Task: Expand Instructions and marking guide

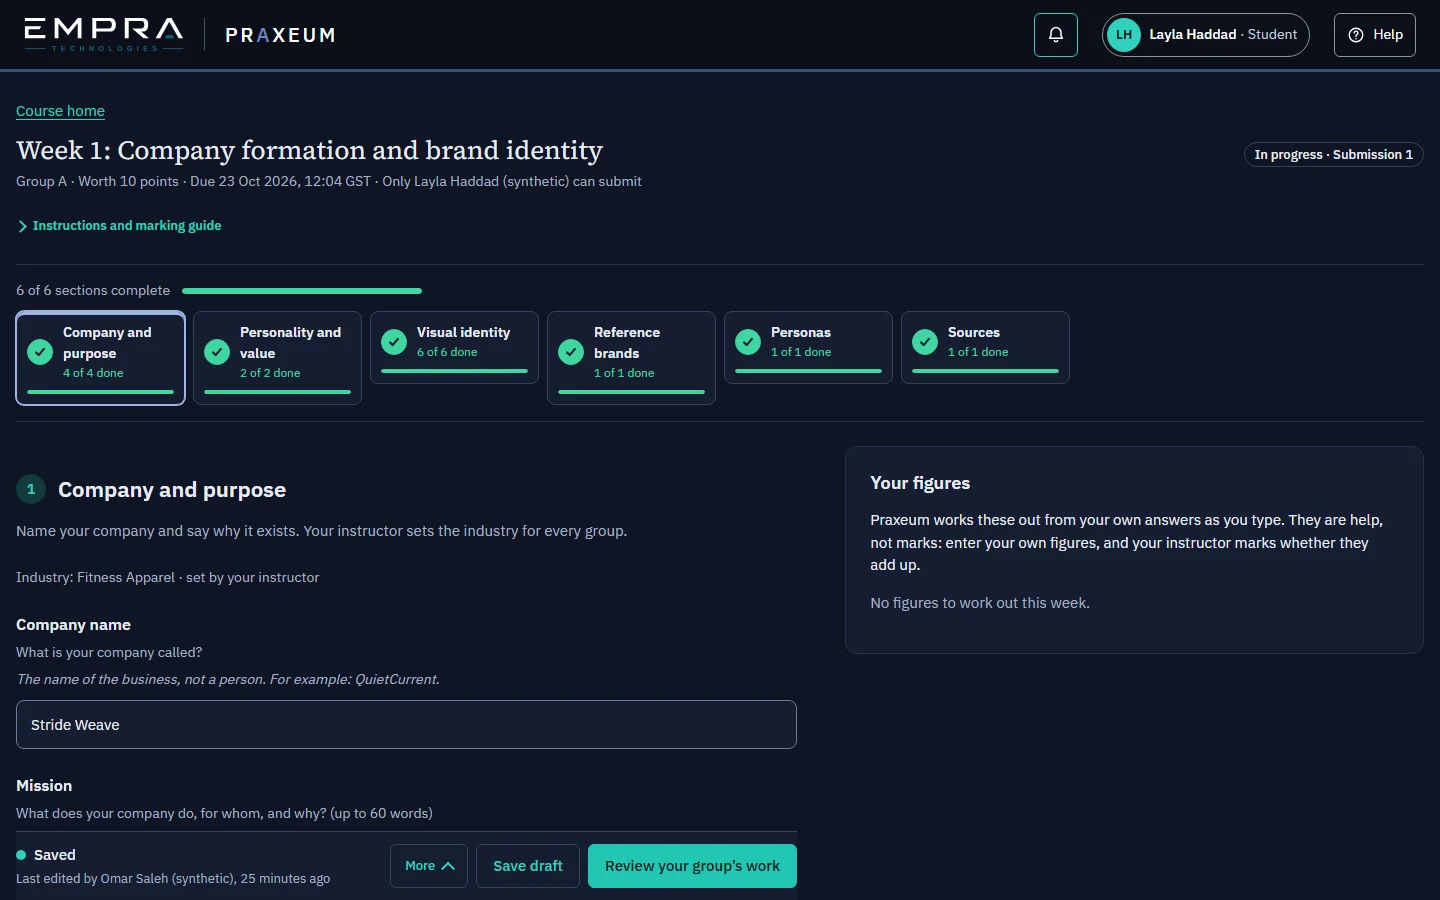Action: [120, 226]
